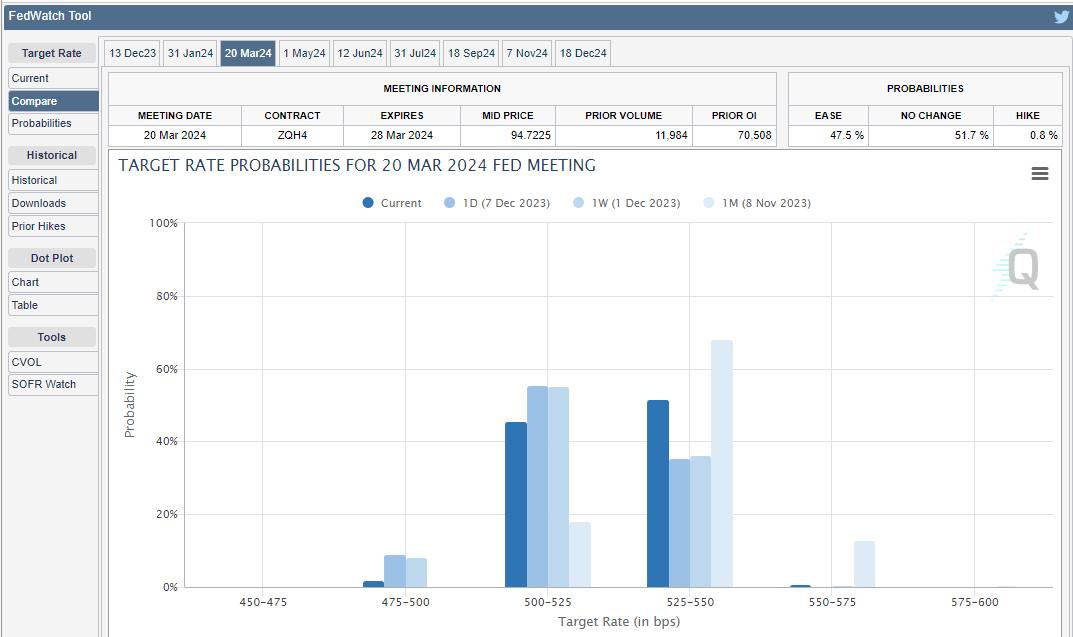Select the 18 Dec24 meeting tab
The height and width of the screenshot is (637, 1073).
[x=583, y=53]
